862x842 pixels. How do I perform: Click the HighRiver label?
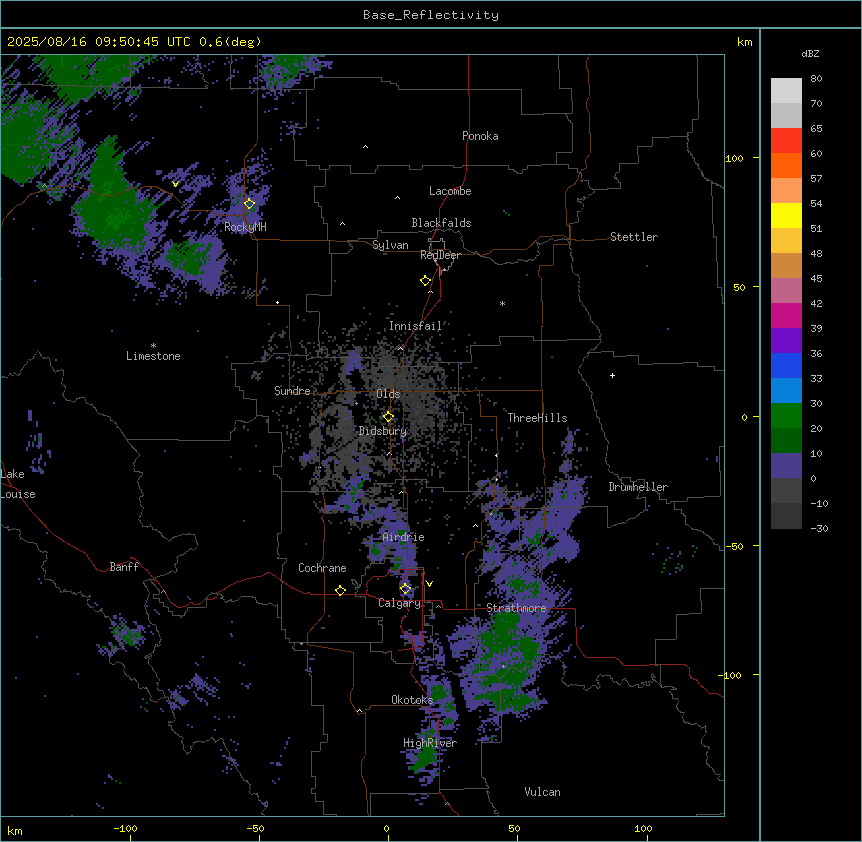pyautogui.click(x=430, y=743)
